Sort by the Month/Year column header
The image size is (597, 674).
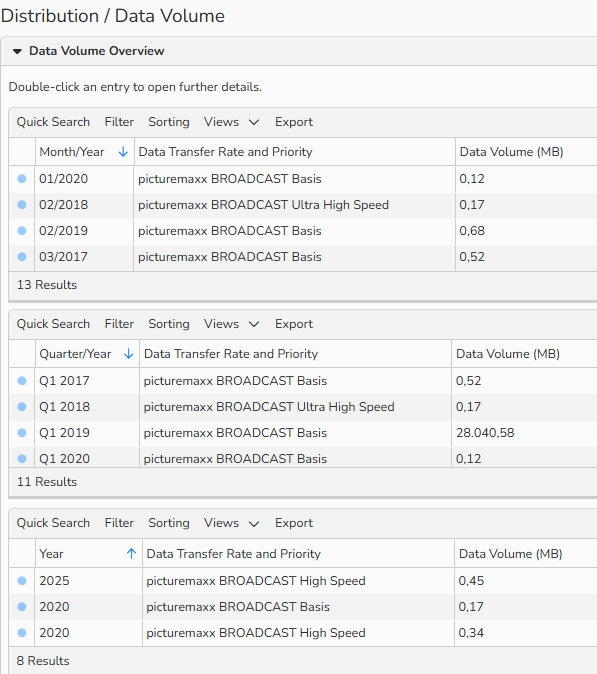(x=72, y=152)
